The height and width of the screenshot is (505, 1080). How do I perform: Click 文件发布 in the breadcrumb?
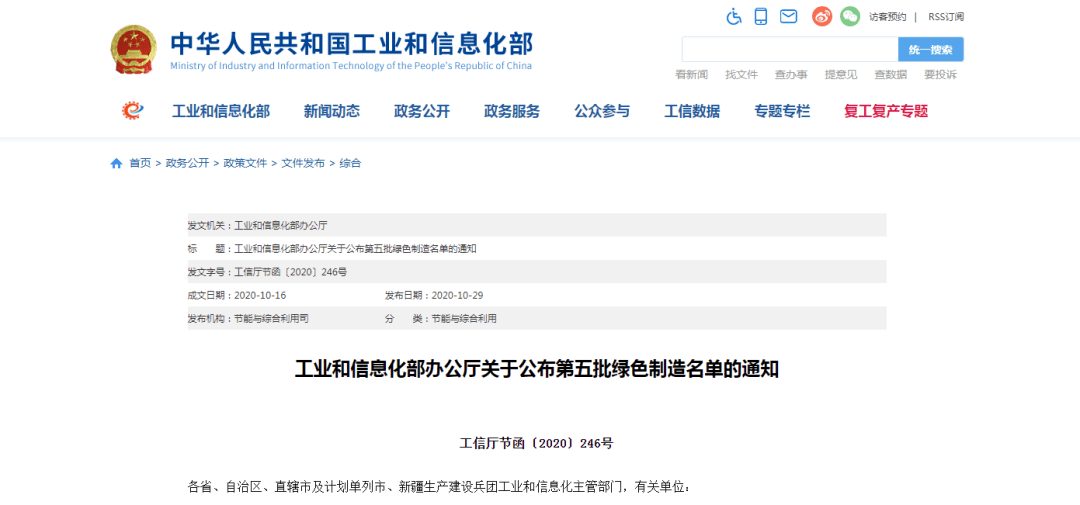(303, 163)
